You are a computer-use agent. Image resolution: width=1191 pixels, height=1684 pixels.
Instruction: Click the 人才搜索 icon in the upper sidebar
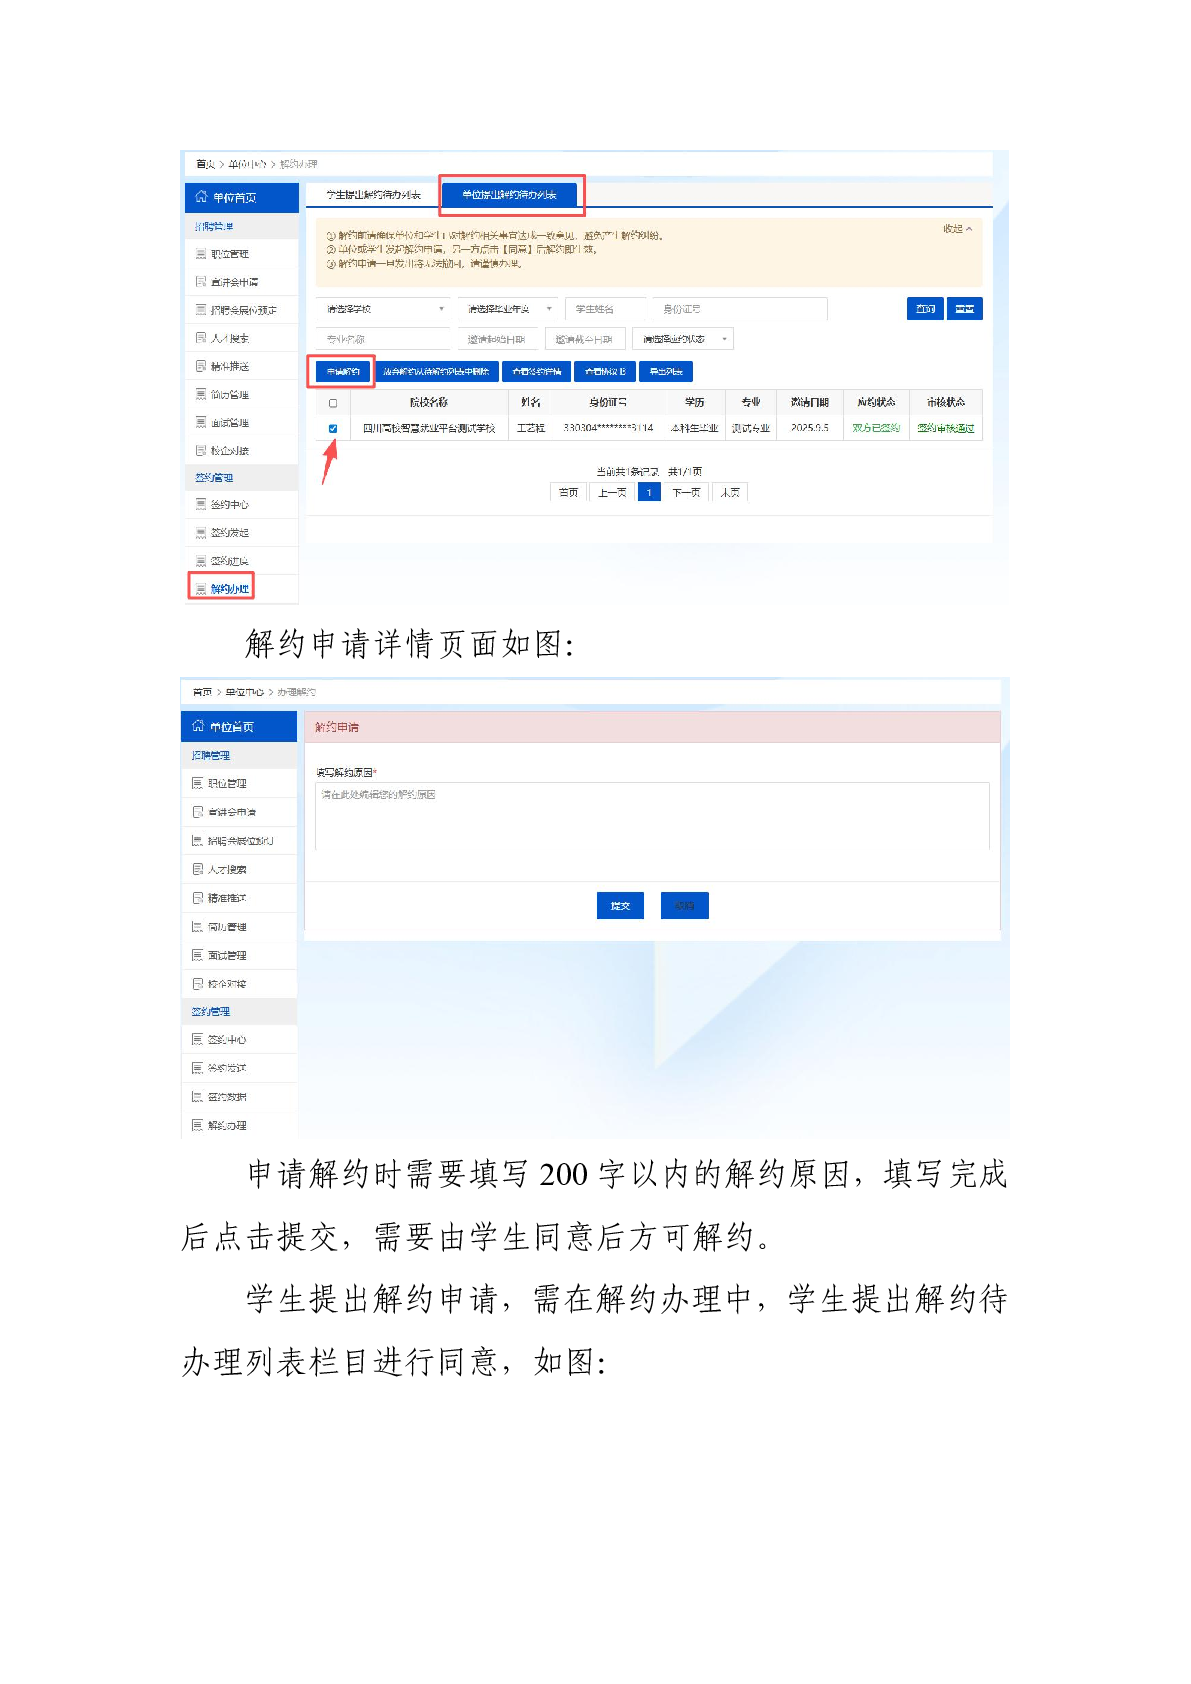pos(201,338)
